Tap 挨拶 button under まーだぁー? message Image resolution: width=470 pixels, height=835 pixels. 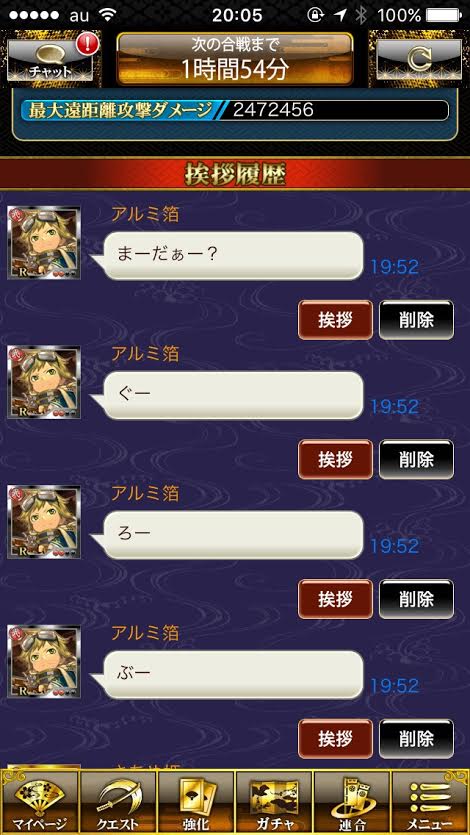coord(335,320)
